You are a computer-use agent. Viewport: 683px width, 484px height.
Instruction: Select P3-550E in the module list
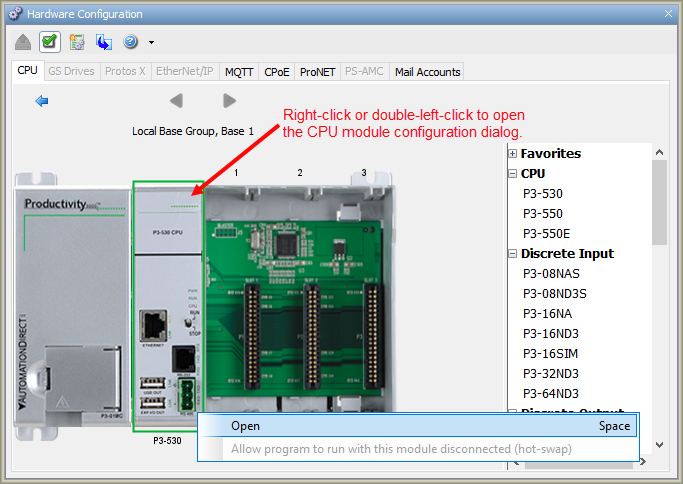pyautogui.click(x=546, y=234)
